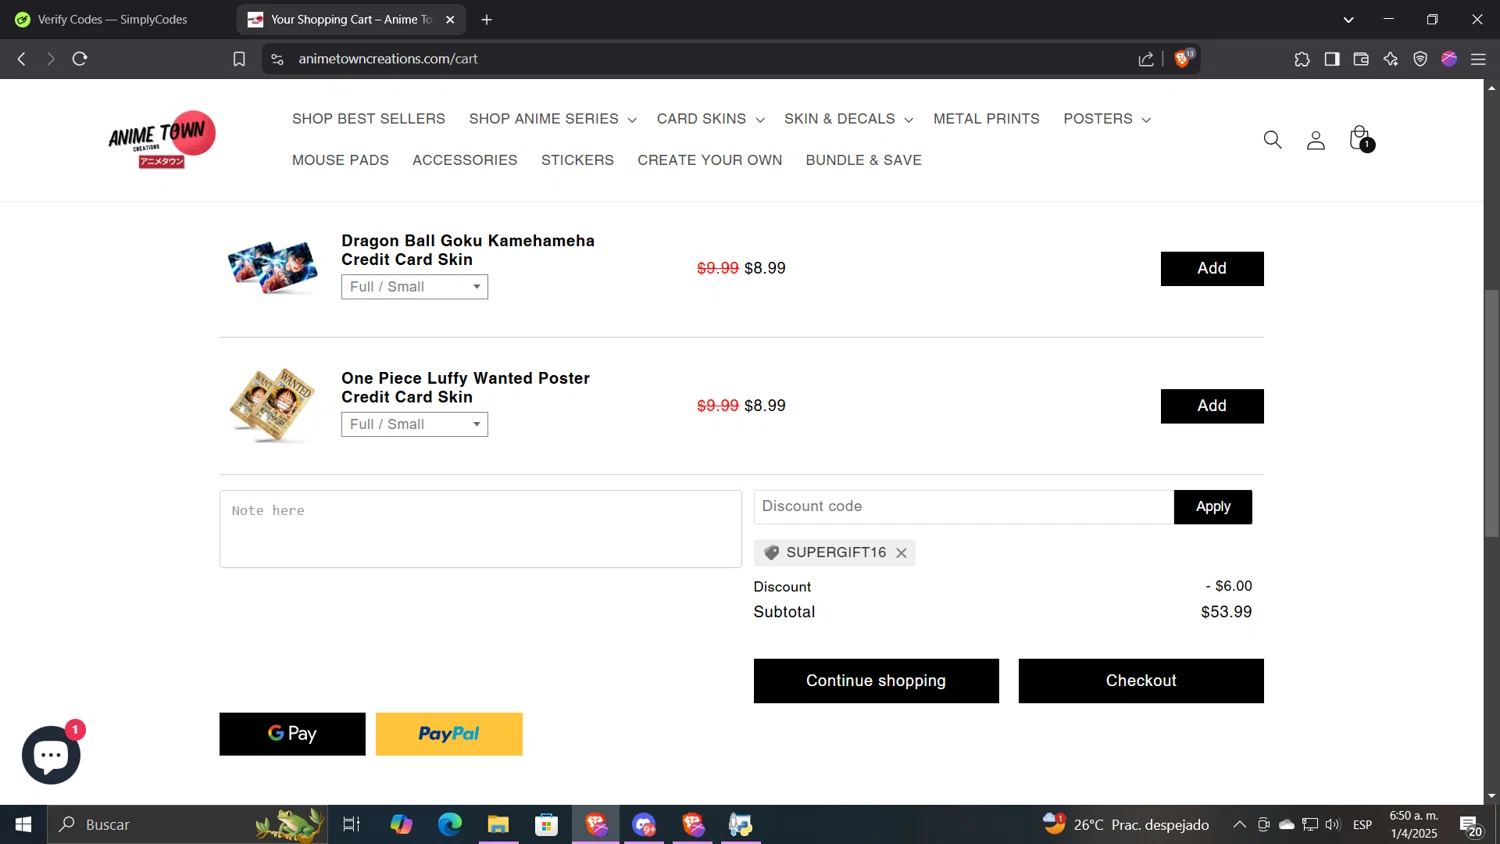This screenshot has width=1500, height=844.
Task: Open One Piece Luffy Wanted Poster product link
Action: [466, 387]
